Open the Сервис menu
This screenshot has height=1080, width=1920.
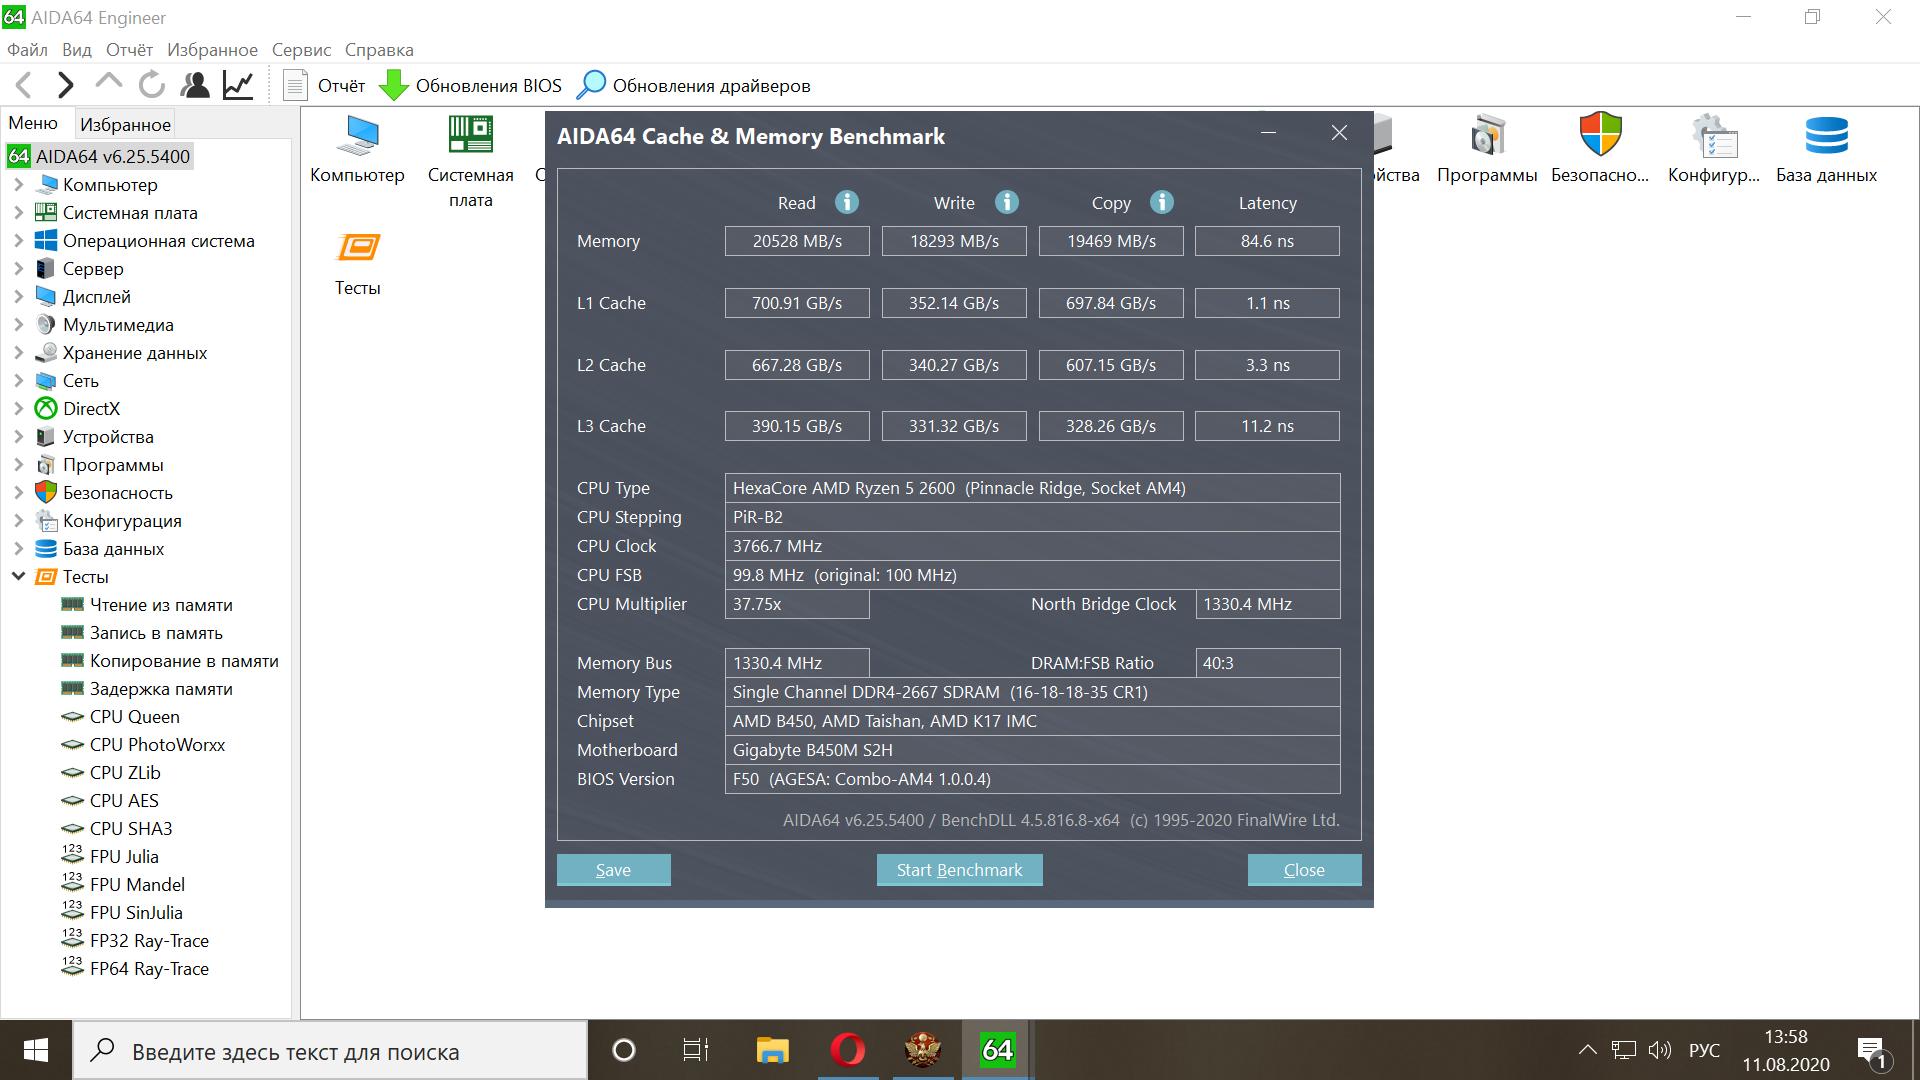(x=301, y=50)
